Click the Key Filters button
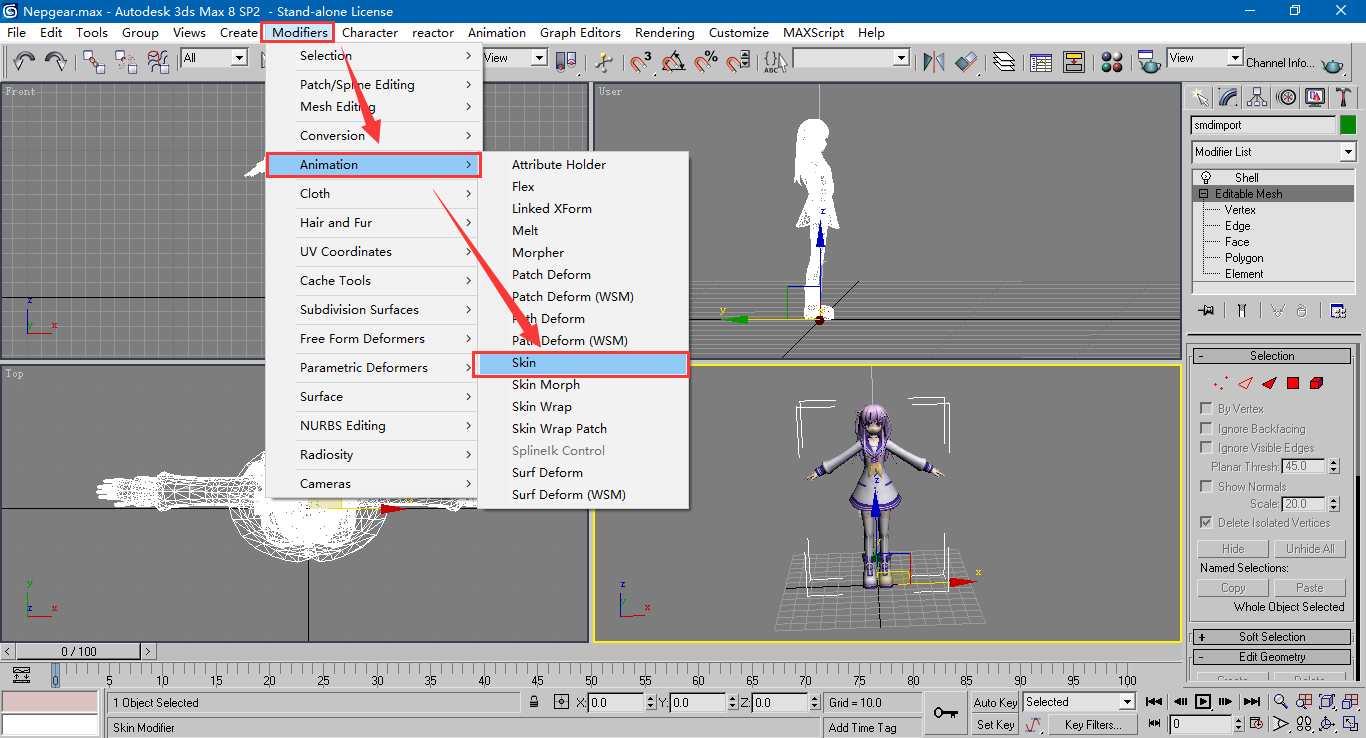 click(1093, 724)
